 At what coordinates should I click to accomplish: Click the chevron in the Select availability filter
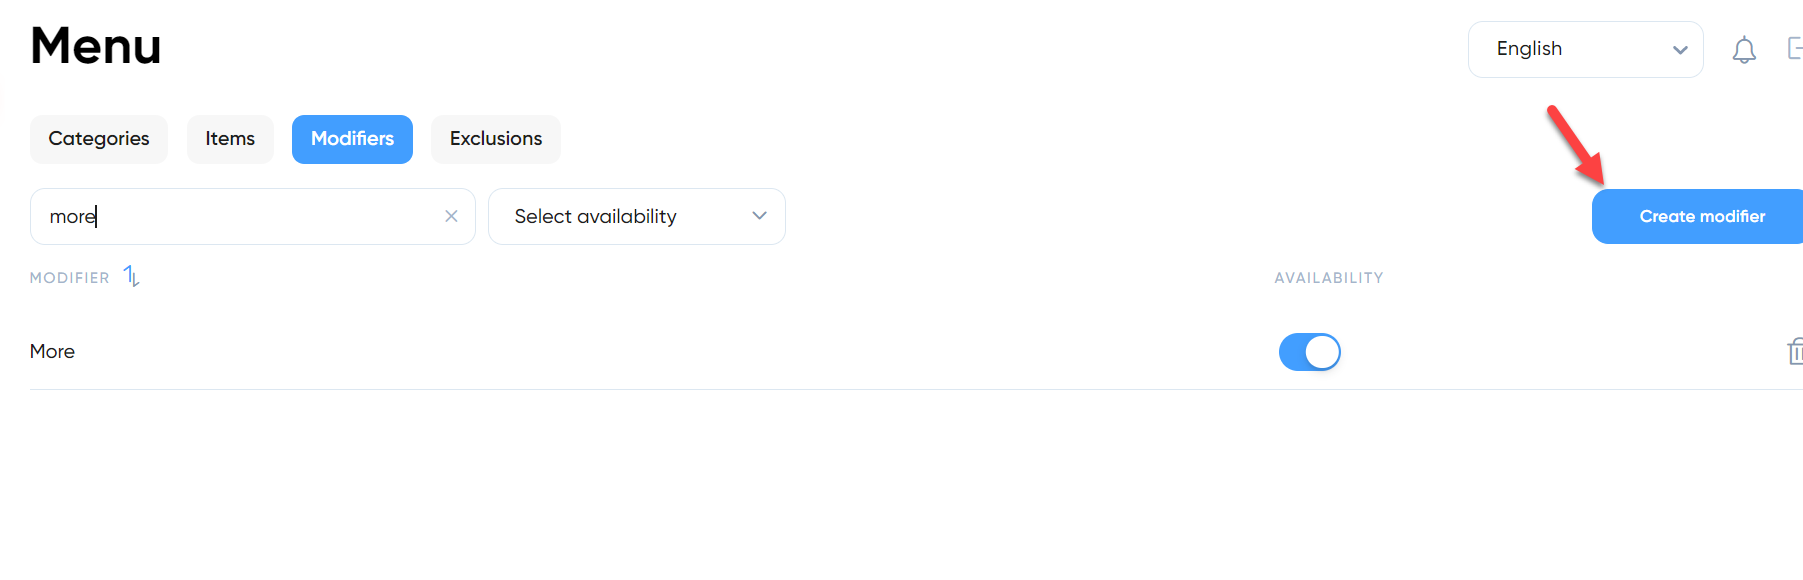click(x=759, y=216)
